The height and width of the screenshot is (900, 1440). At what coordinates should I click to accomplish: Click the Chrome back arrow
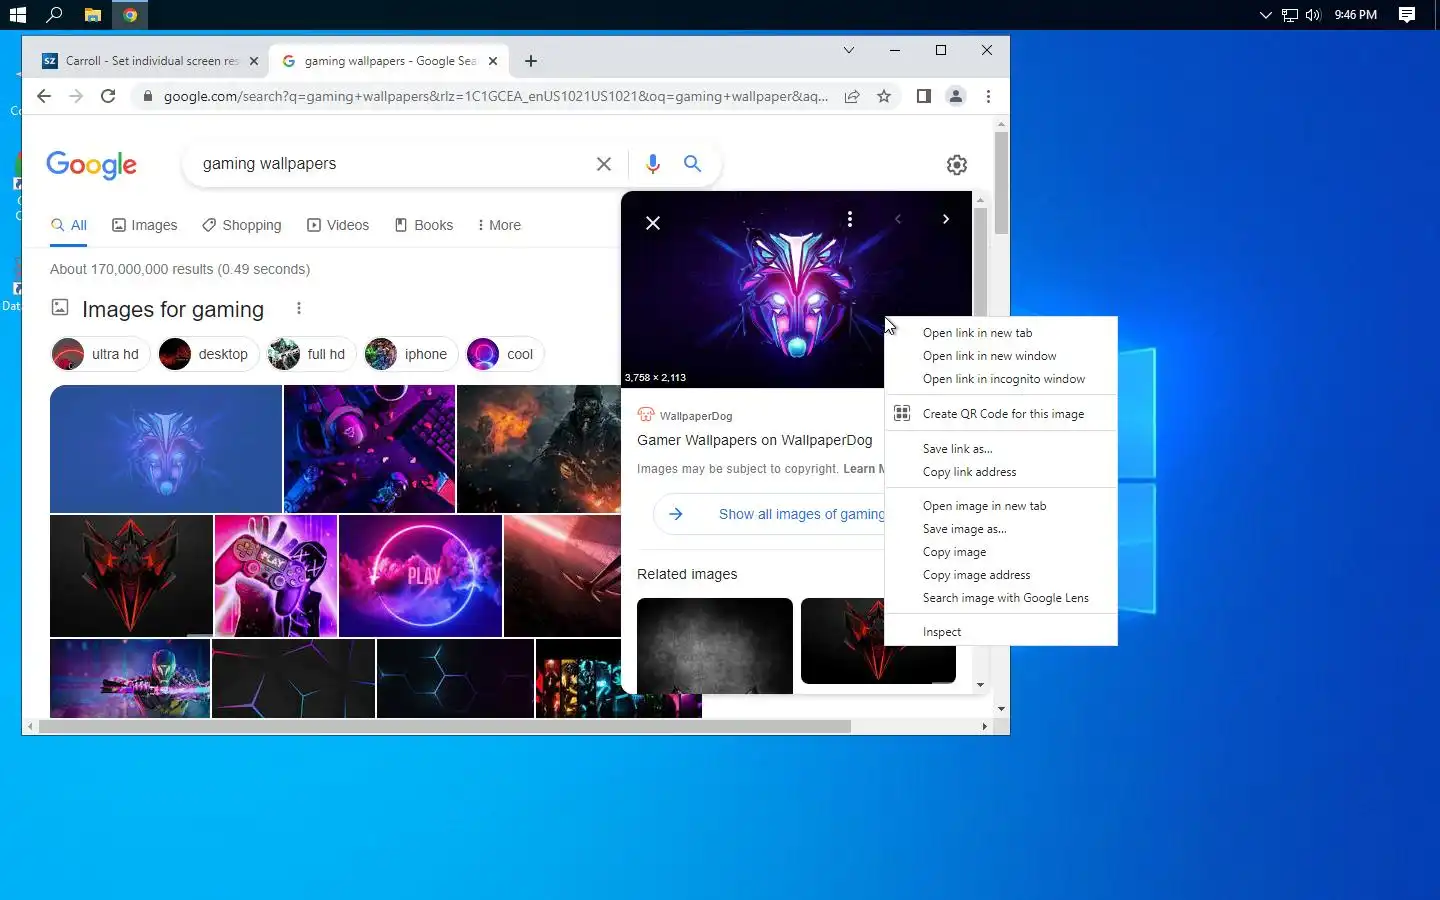[x=44, y=96]
